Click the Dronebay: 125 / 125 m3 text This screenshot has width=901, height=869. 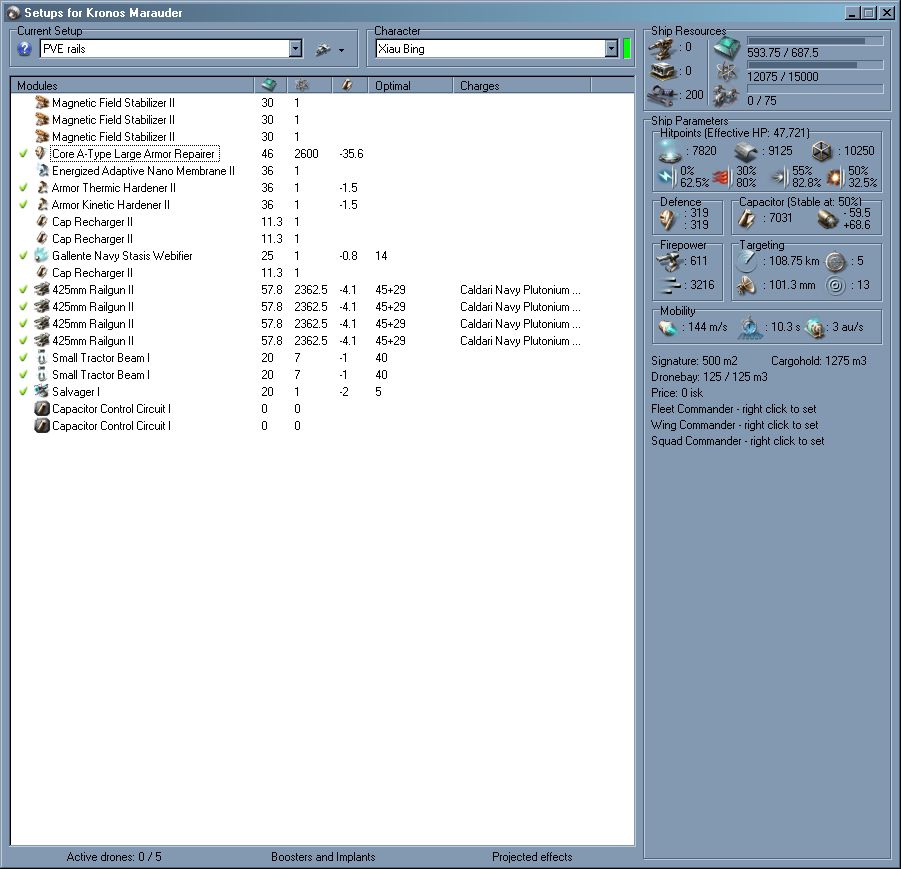pos(709,377)
